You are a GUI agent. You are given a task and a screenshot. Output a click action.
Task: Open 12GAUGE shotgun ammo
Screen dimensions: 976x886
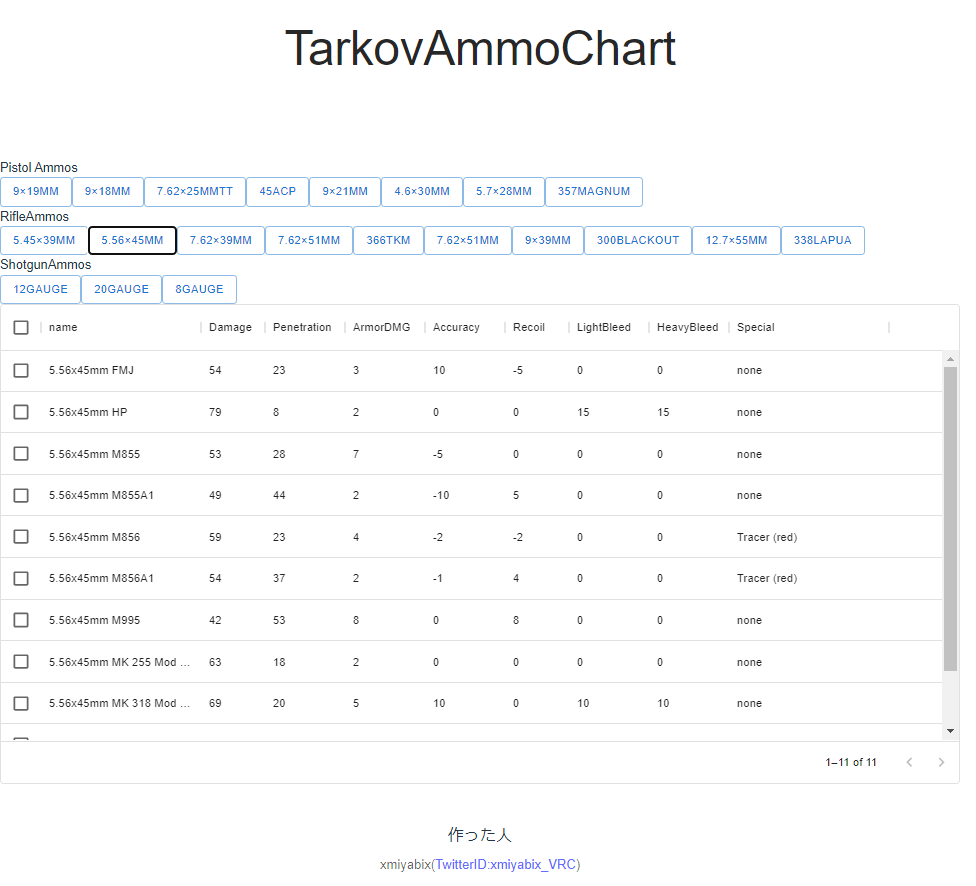[x=40, y=290]
